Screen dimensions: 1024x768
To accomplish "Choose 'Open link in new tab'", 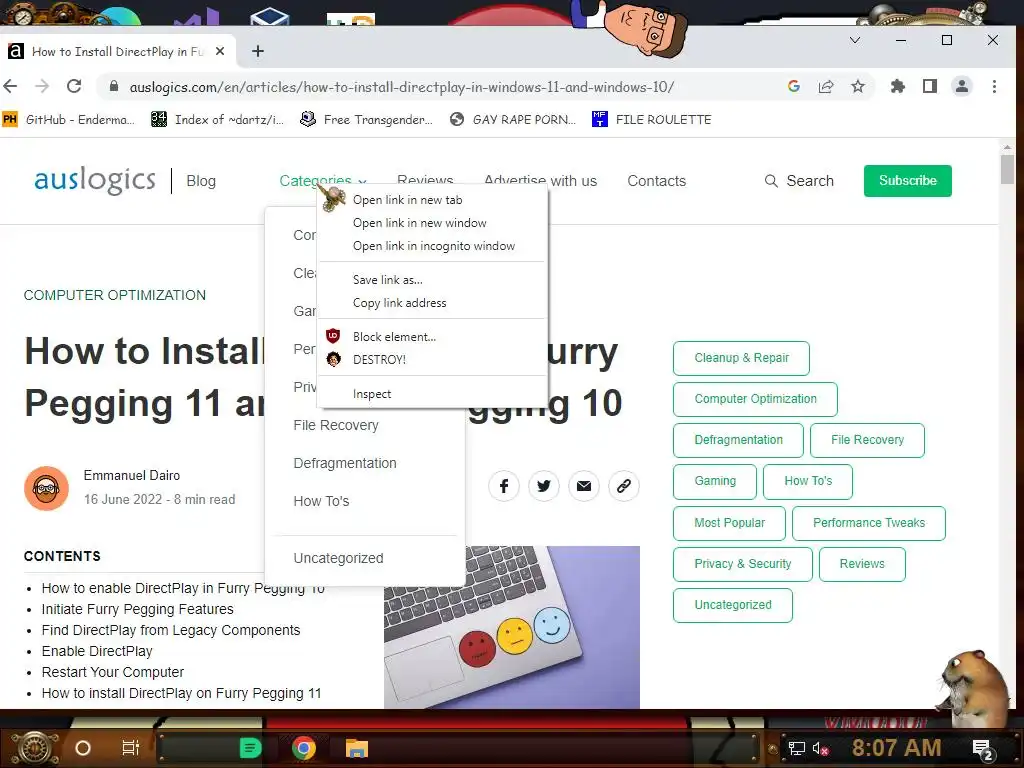I will click(432, 200).
